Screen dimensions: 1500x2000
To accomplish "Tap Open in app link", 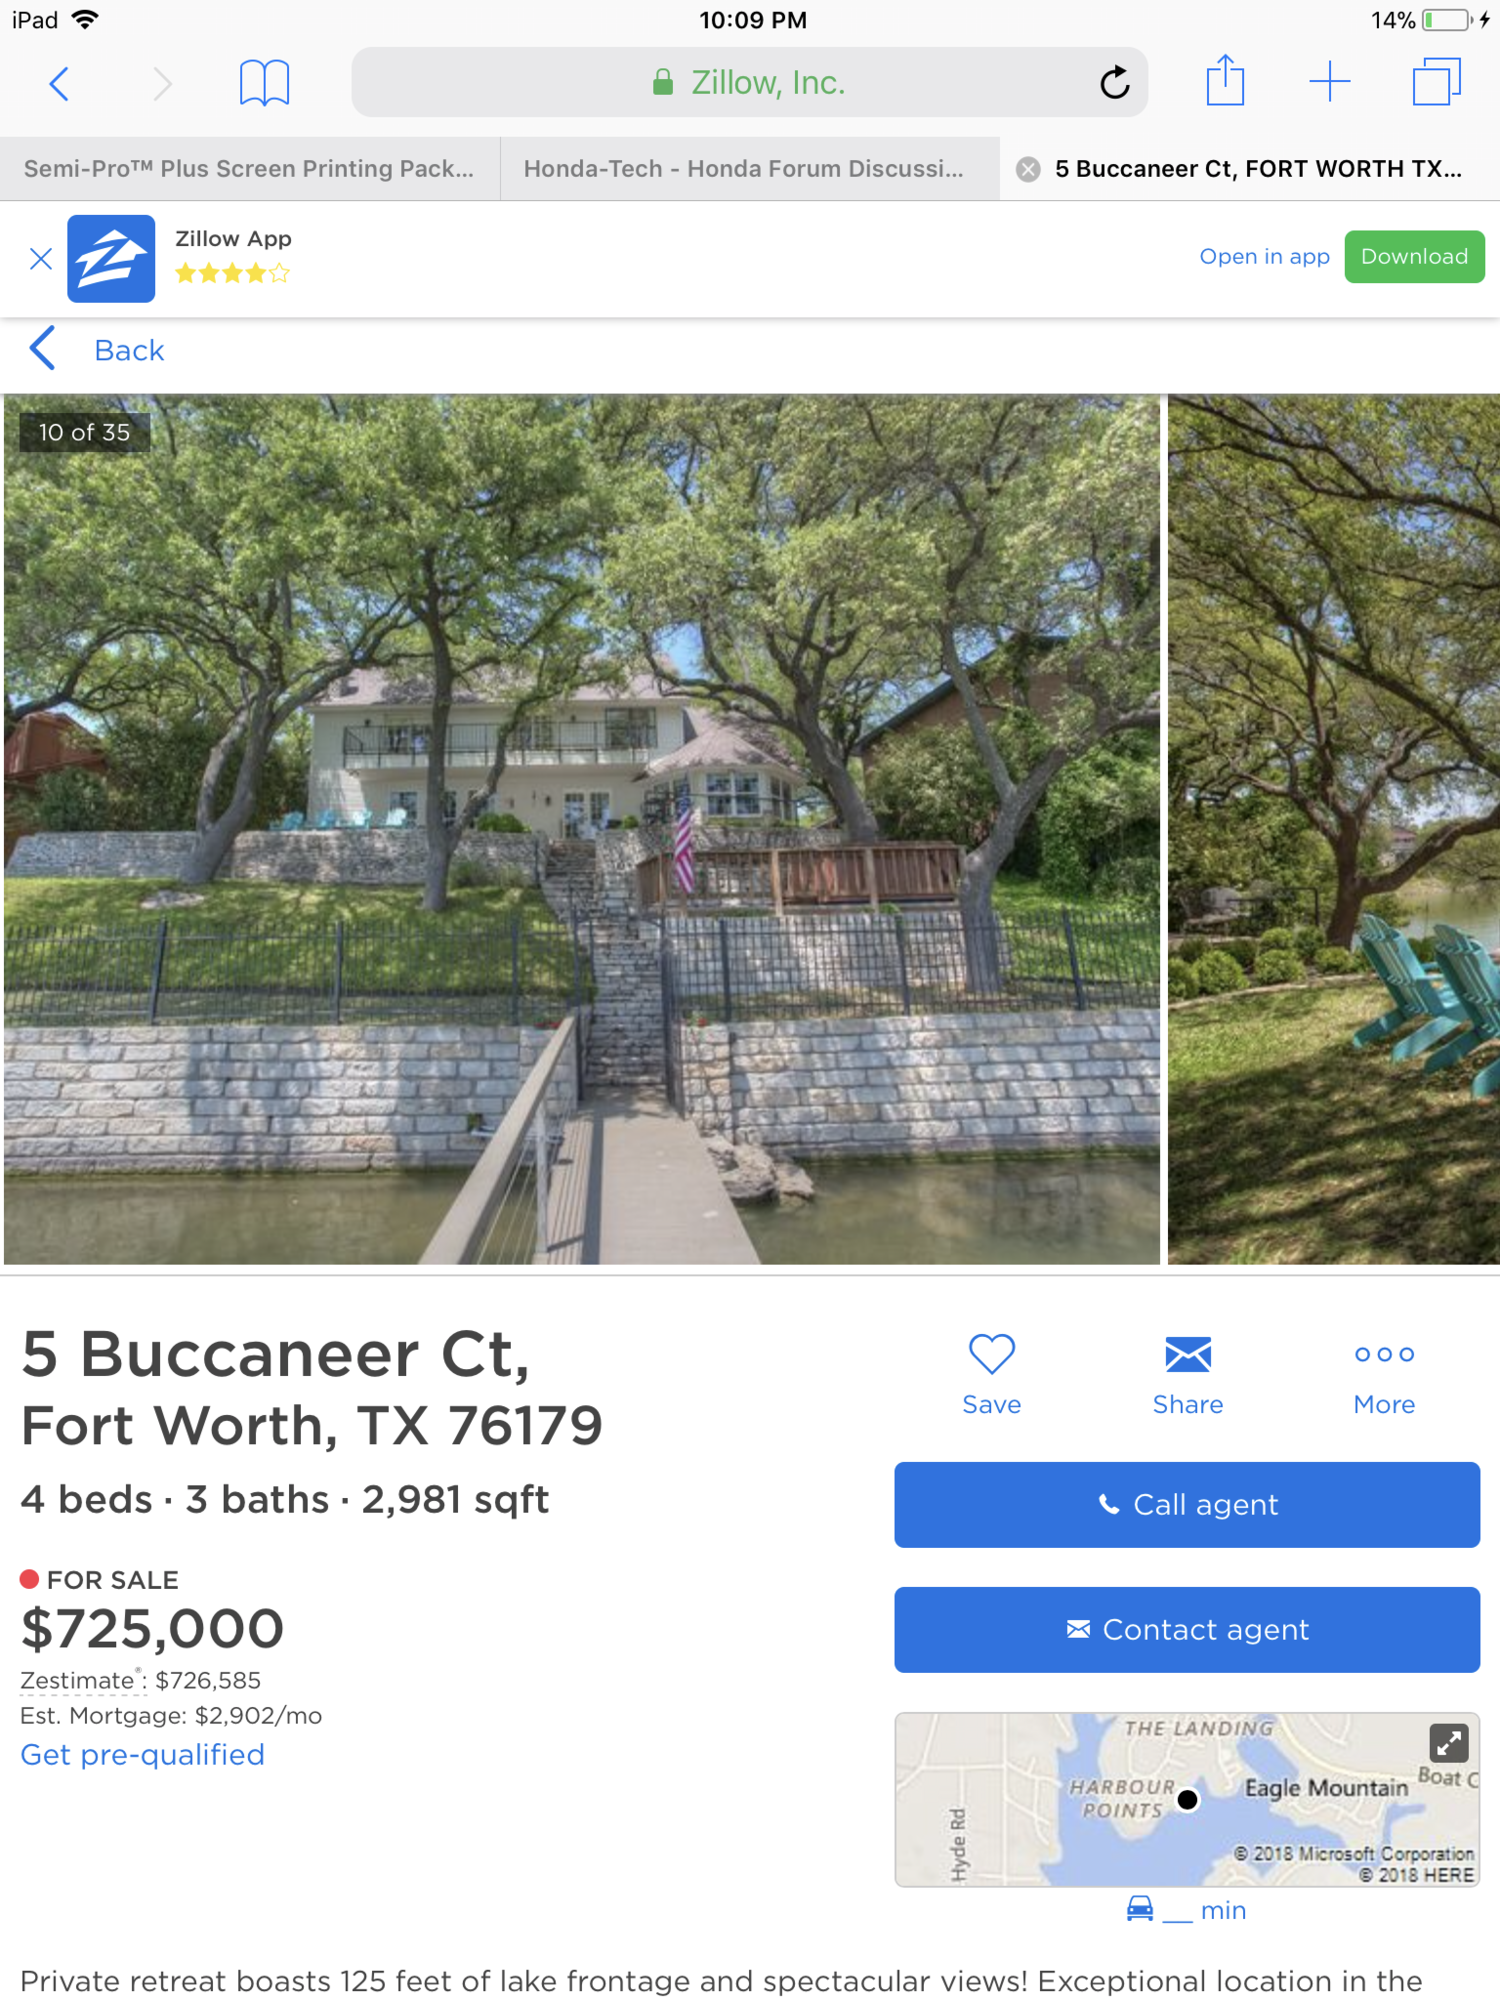I will pos(1264,257).
